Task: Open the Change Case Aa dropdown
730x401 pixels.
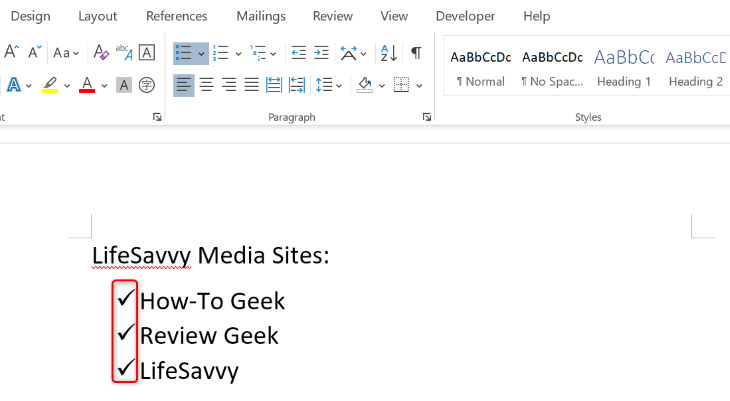Action: click(66, 53)
